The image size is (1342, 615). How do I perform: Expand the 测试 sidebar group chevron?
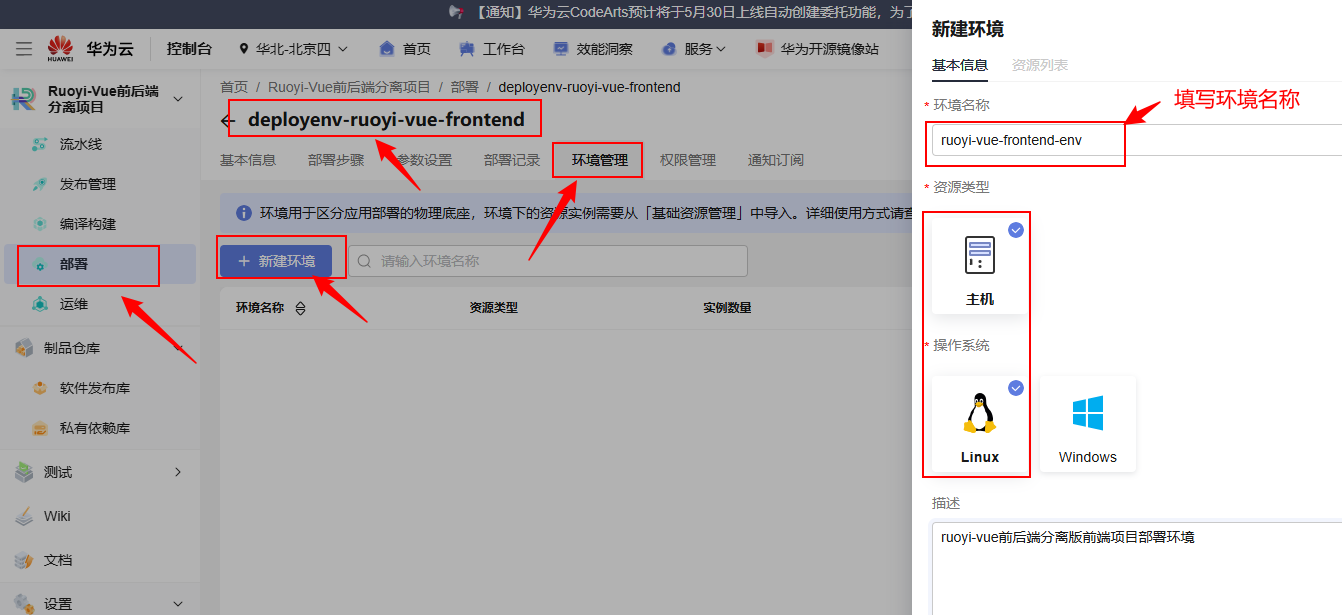click(179, 472)
